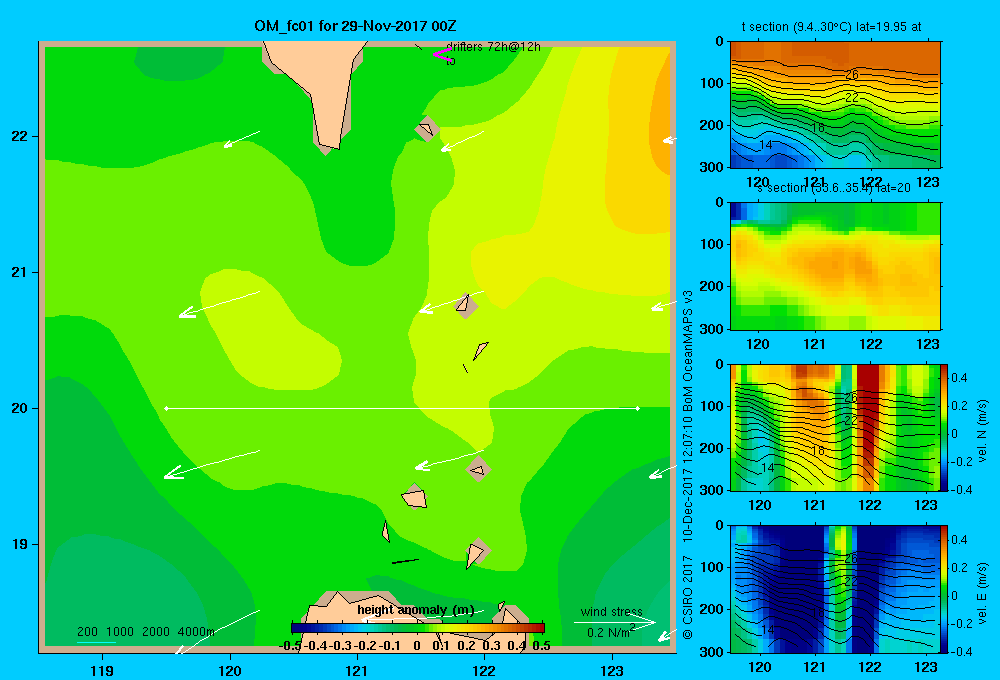Click the '14' contour label in temperature section
This screenshot has width=1000, height=680.
point(765,145)
